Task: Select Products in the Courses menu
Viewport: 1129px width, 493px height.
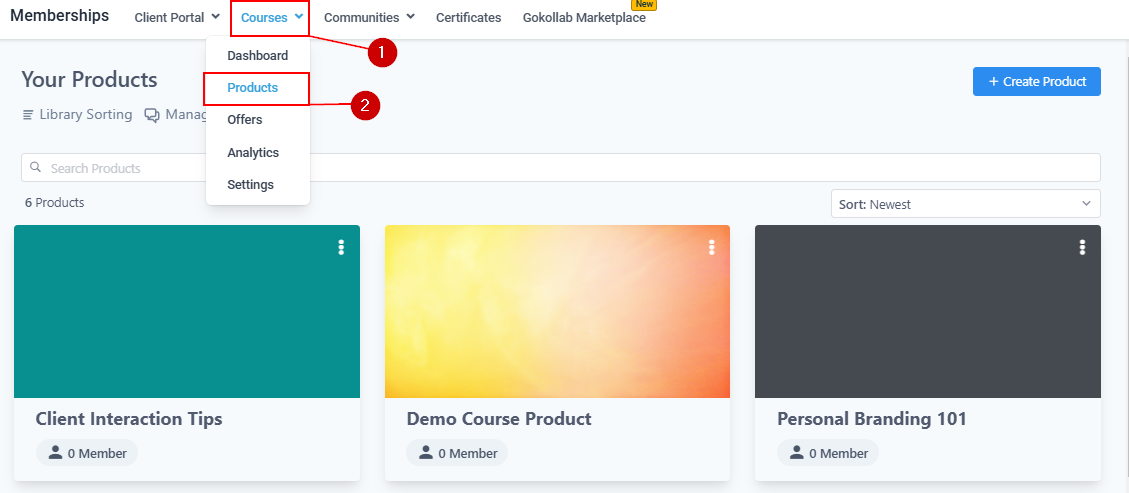Action: 253,88
